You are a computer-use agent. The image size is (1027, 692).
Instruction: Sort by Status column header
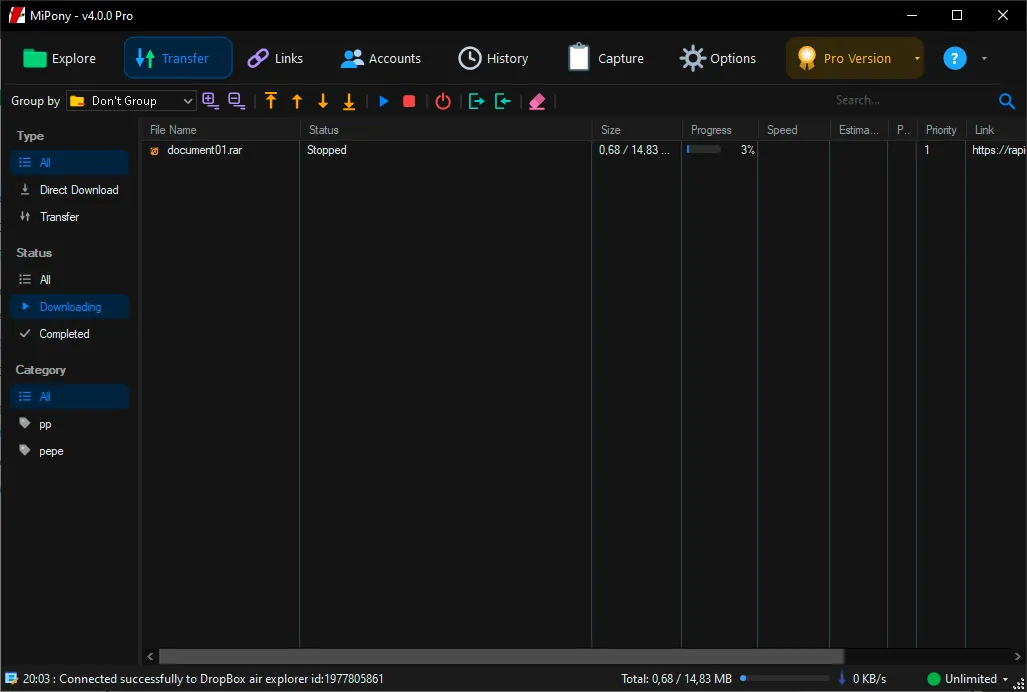(x=446, y=130)
